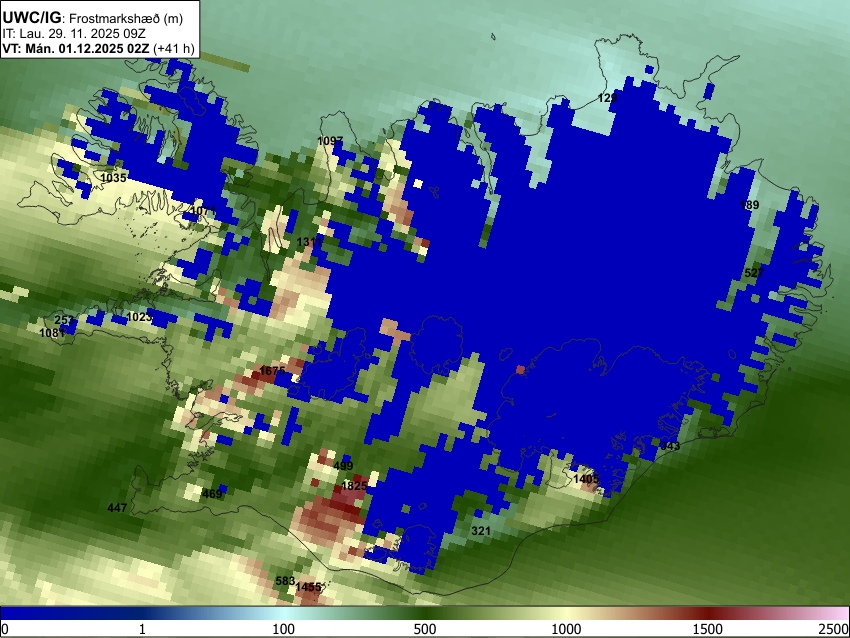Click the map value 253
This screenshot has width=850, height=638.
(x=64, y=320)
